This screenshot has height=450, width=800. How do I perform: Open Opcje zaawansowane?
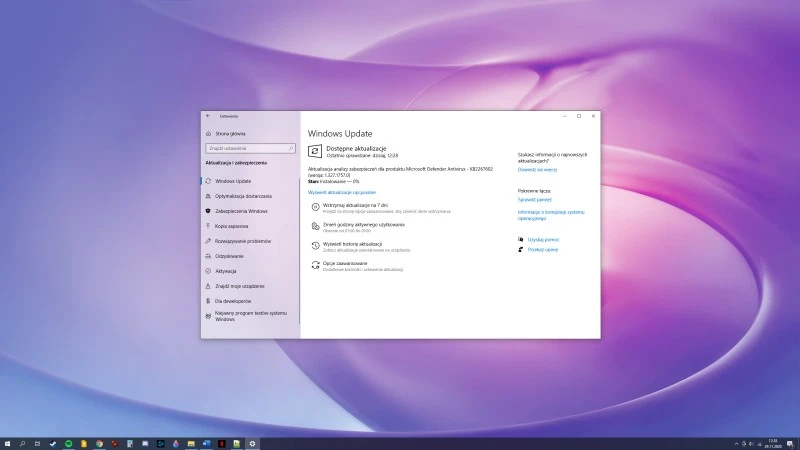pos(345,263)
